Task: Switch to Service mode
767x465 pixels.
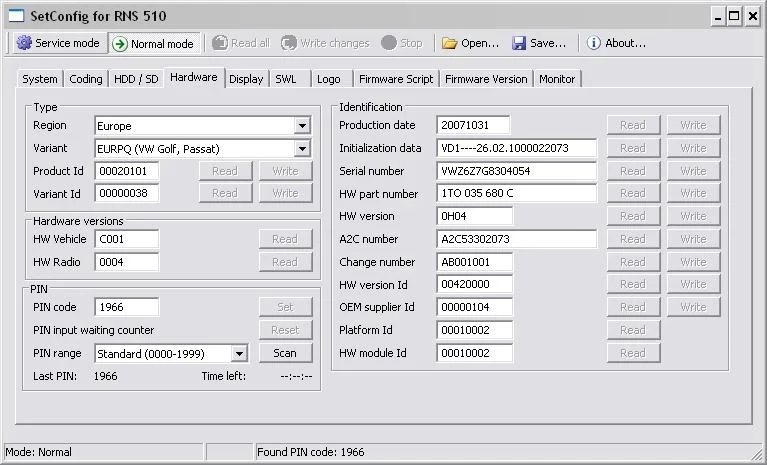Action: 58,43
